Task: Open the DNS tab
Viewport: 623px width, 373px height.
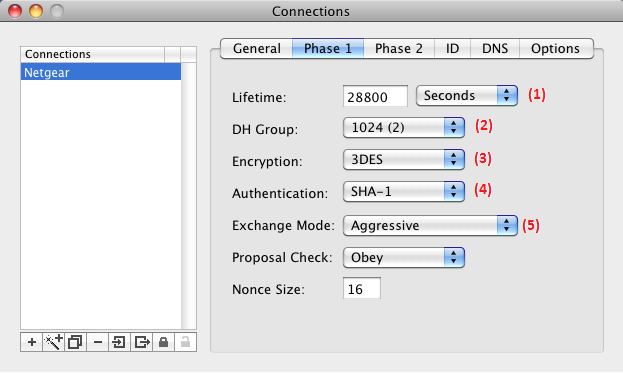Action: pos(495,48)
